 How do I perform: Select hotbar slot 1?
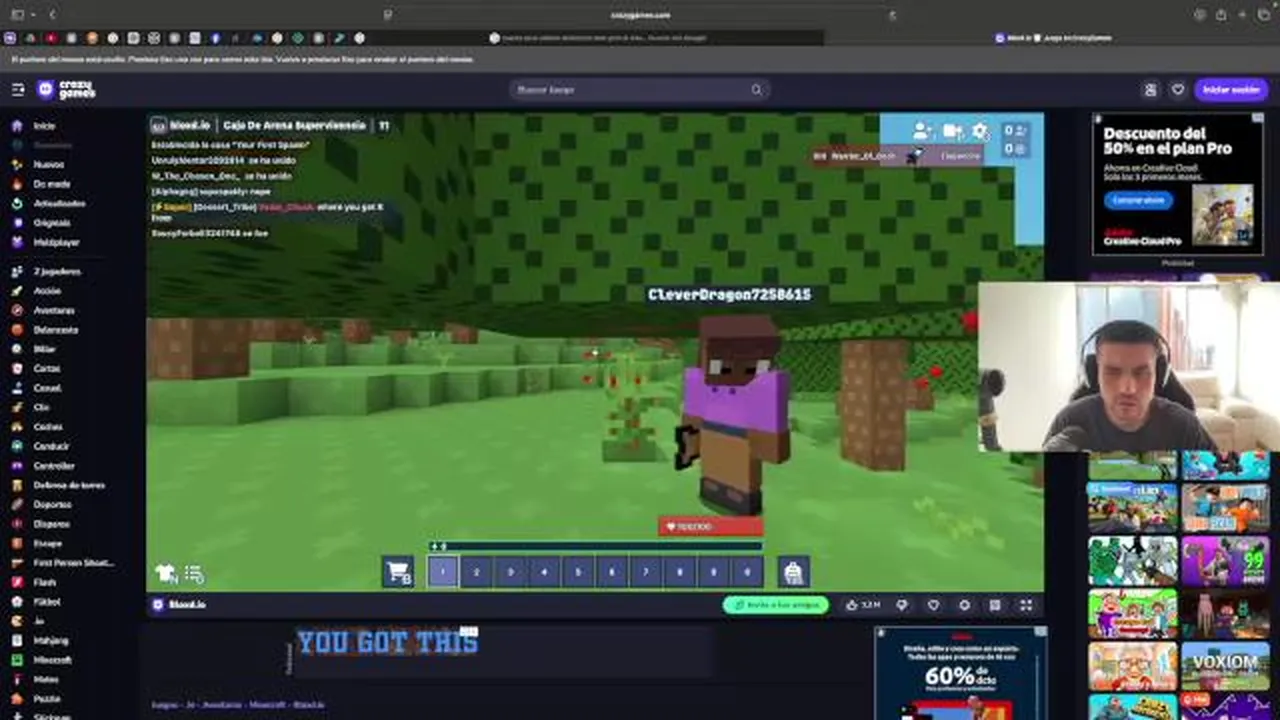443,572
